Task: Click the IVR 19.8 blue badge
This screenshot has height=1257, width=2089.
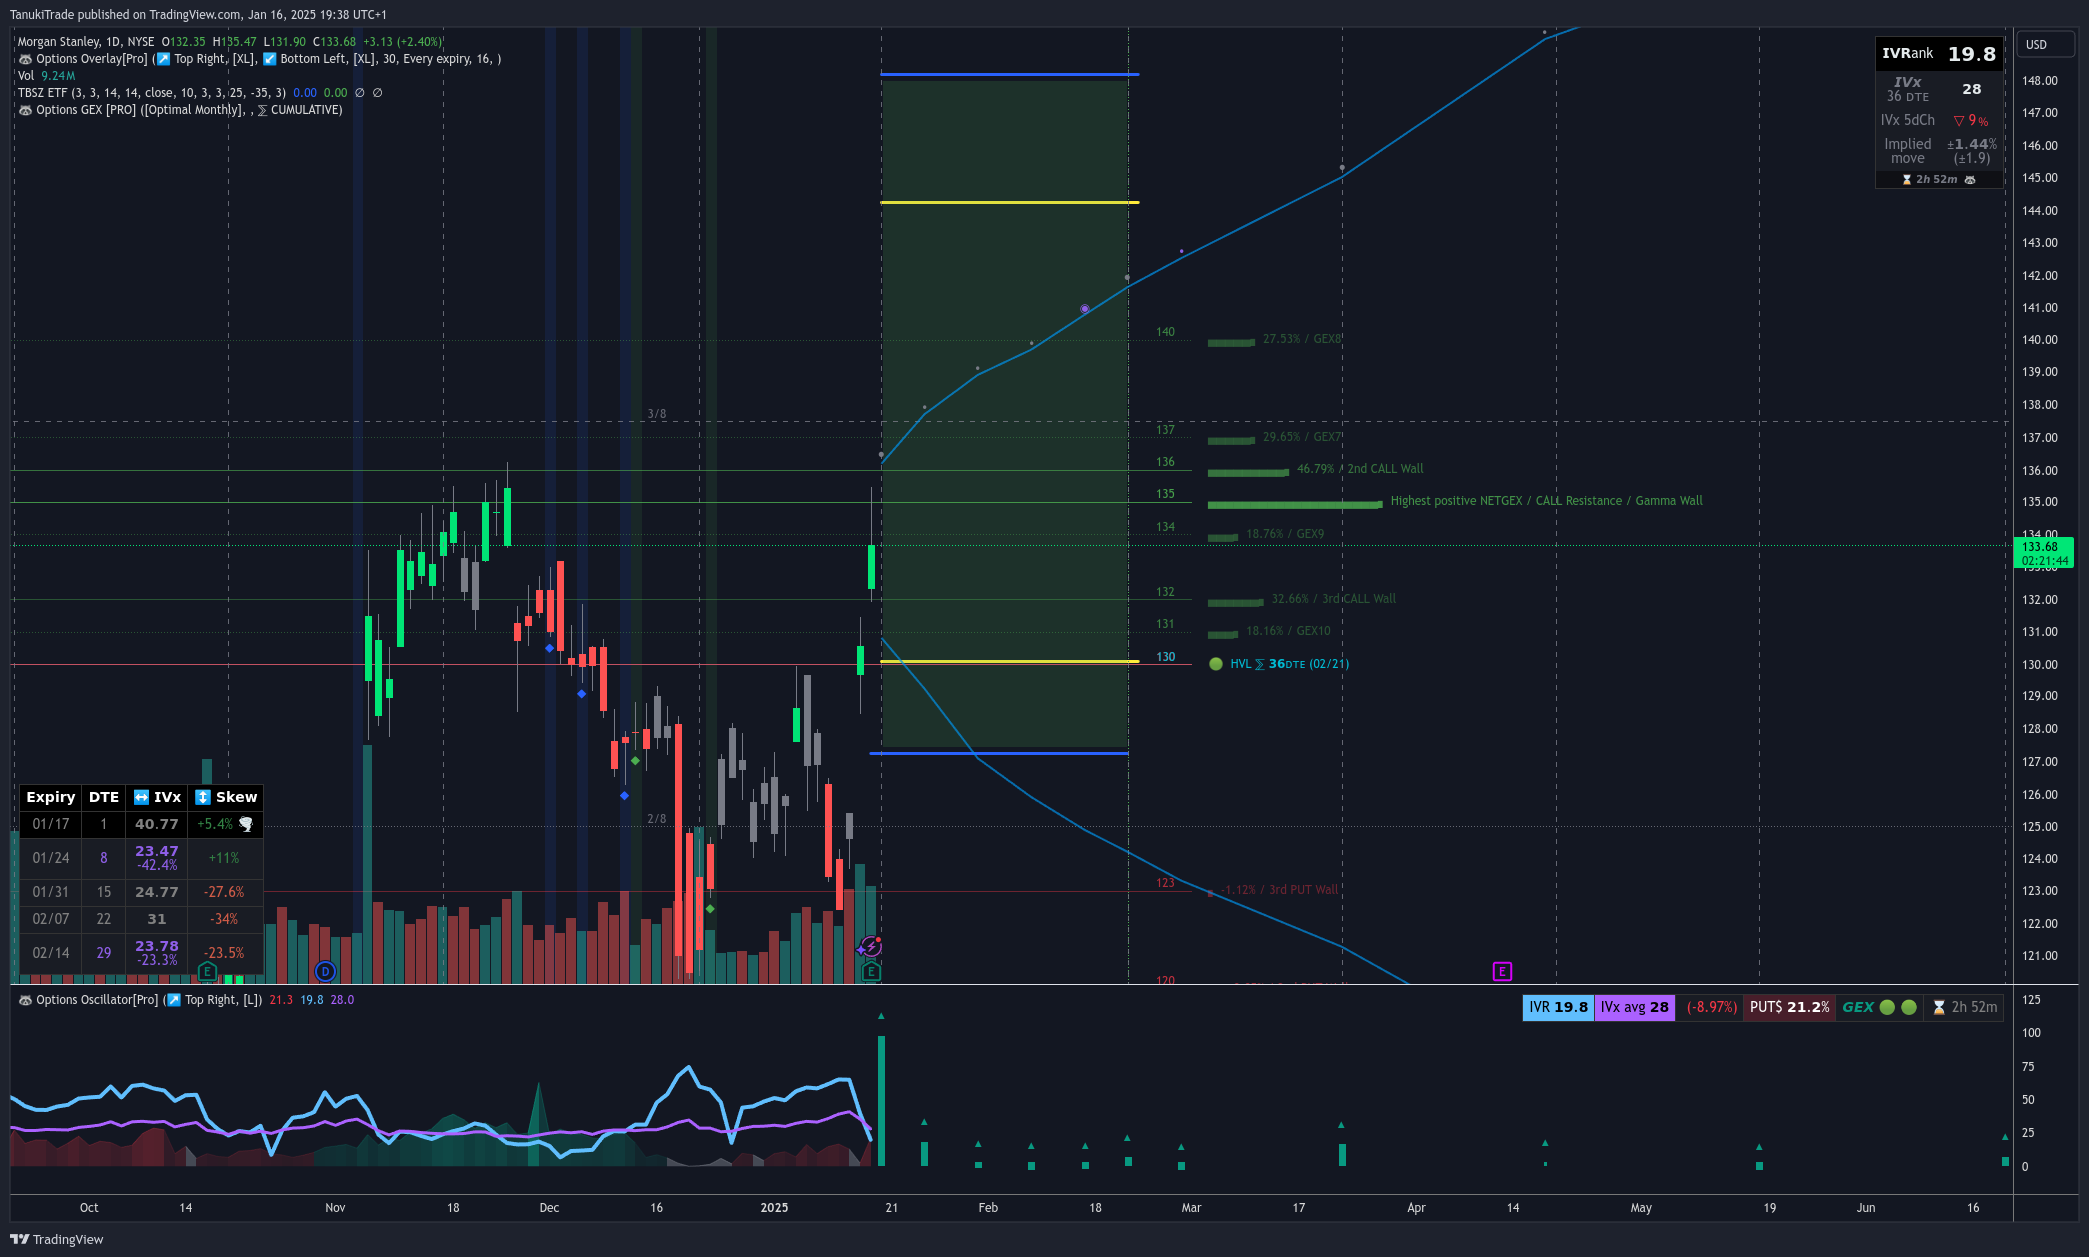Action: pyautogui.click(x=1558, y=1007)
